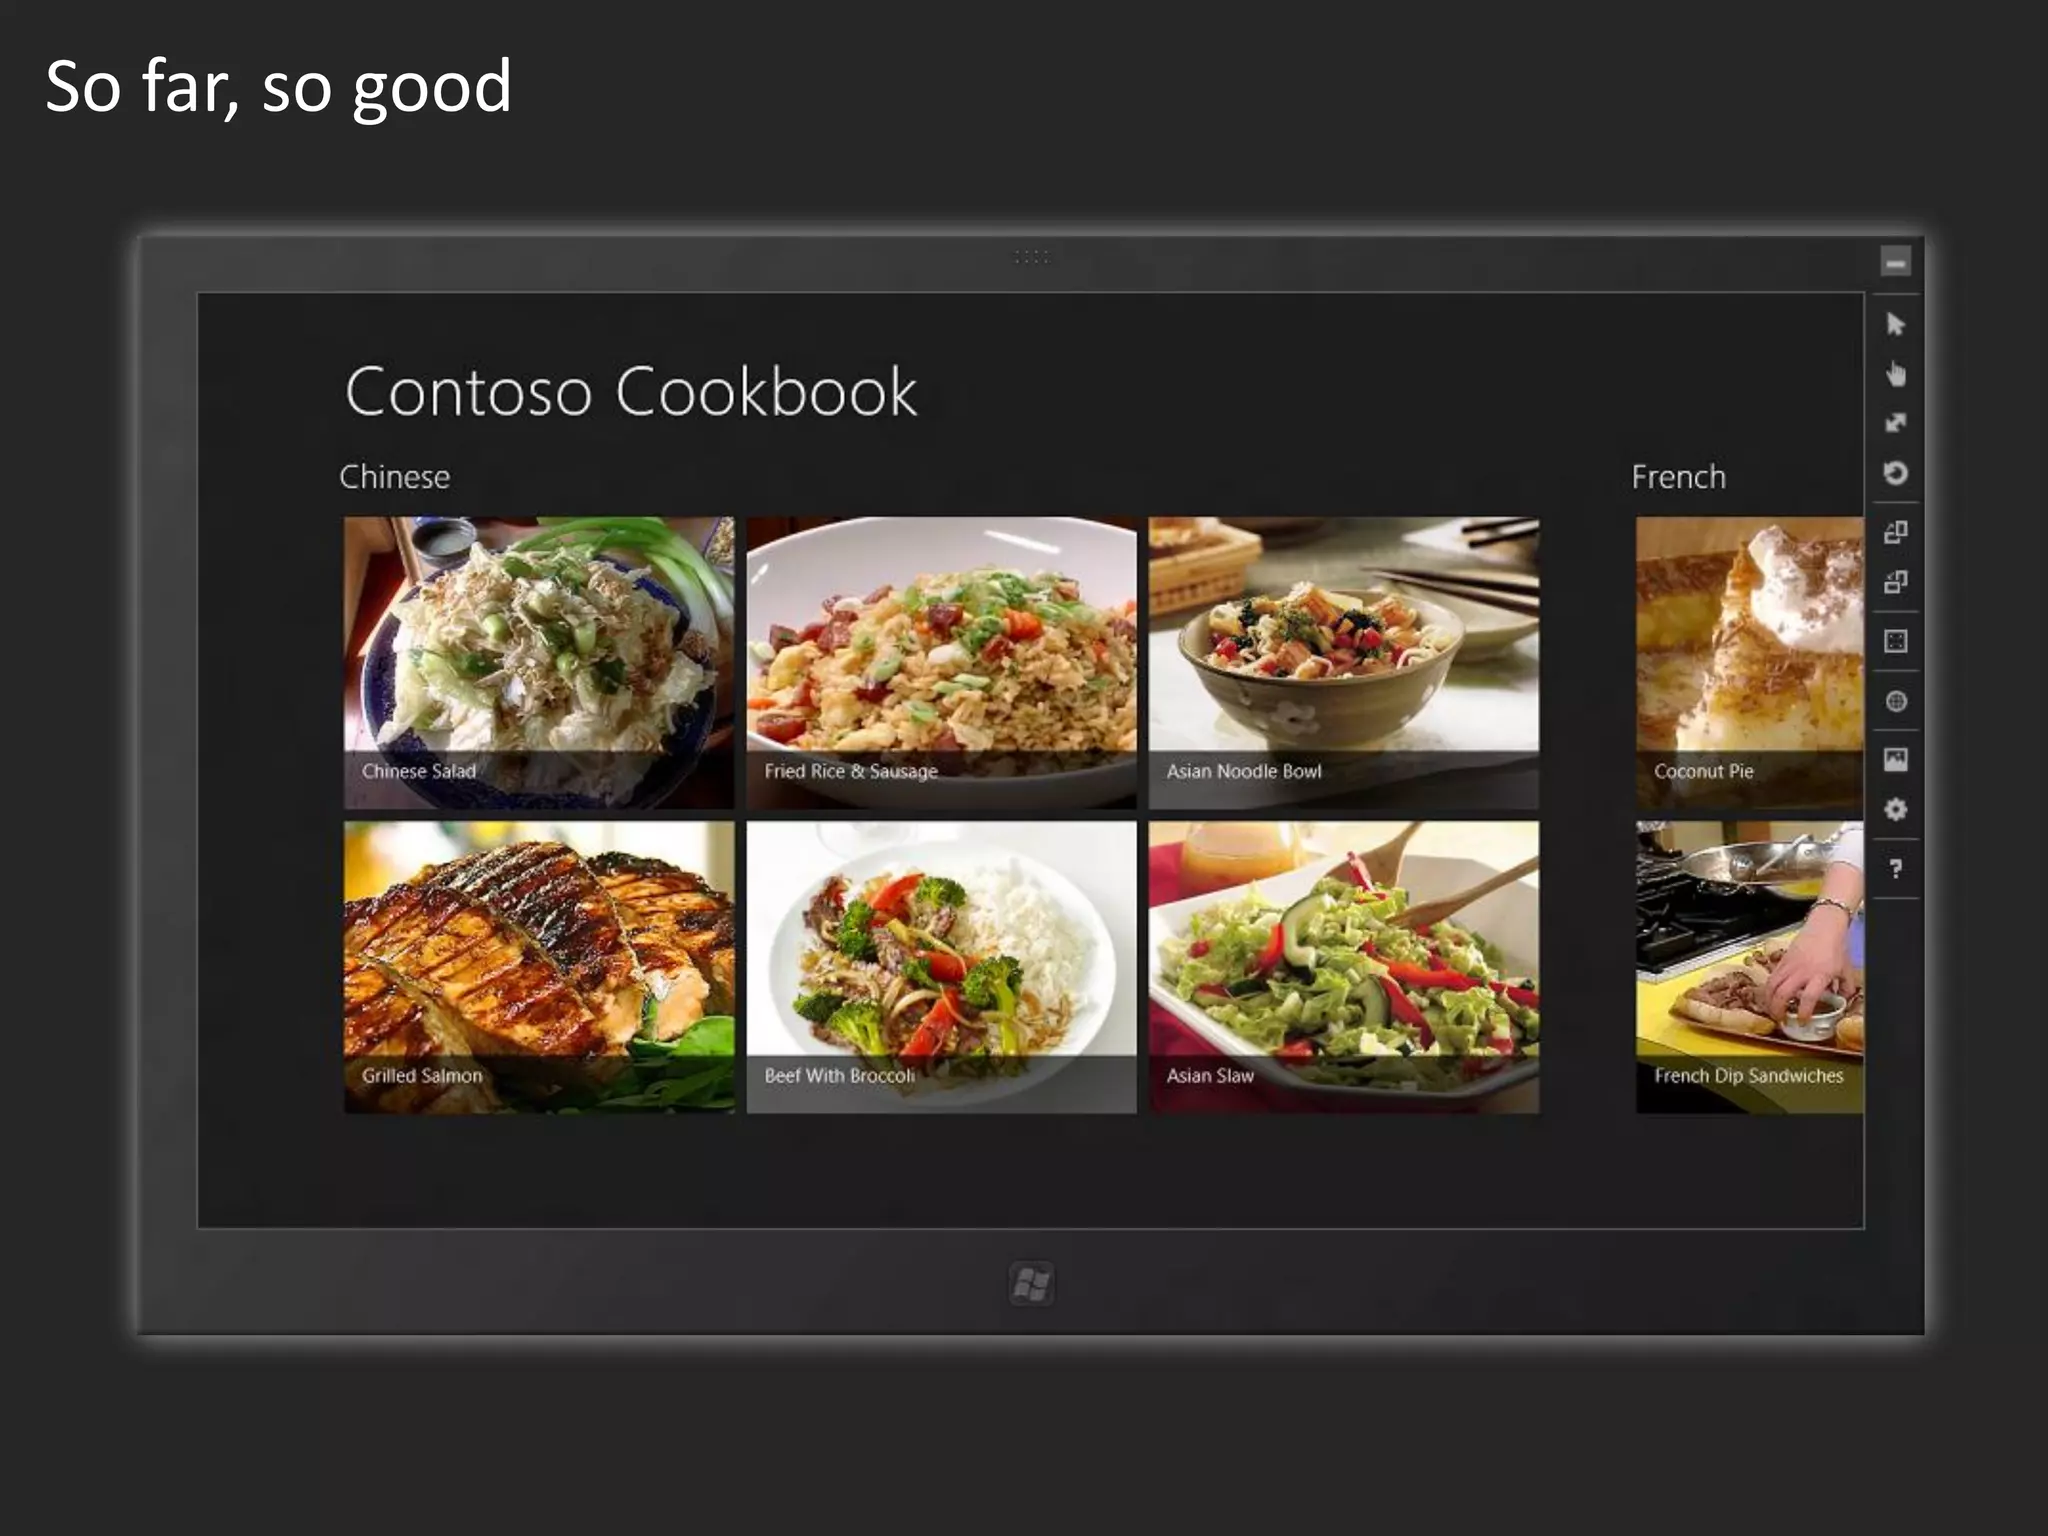Tap the Windows logo button on bezel
This screenshot has height=1536, width=2048.
tap(1031, 1284)
